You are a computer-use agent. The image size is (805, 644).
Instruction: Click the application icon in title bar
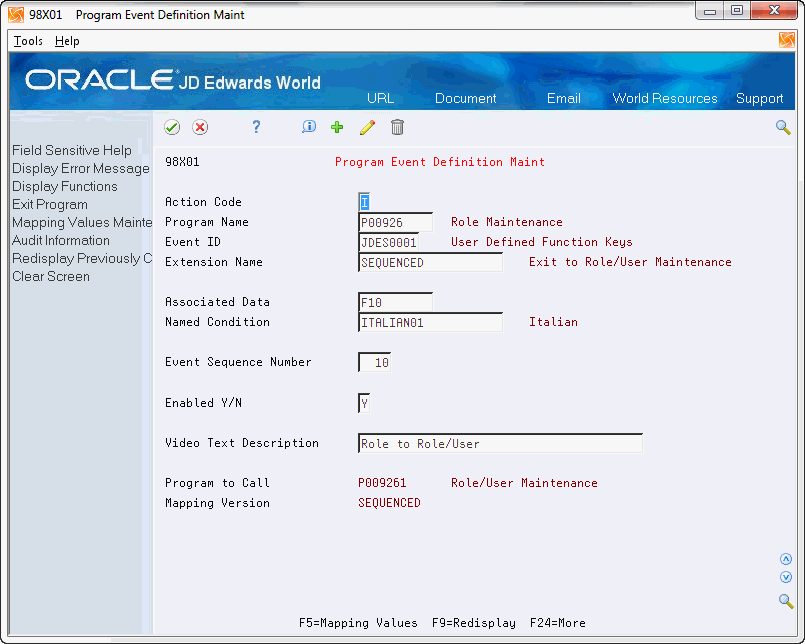[16, 15]
